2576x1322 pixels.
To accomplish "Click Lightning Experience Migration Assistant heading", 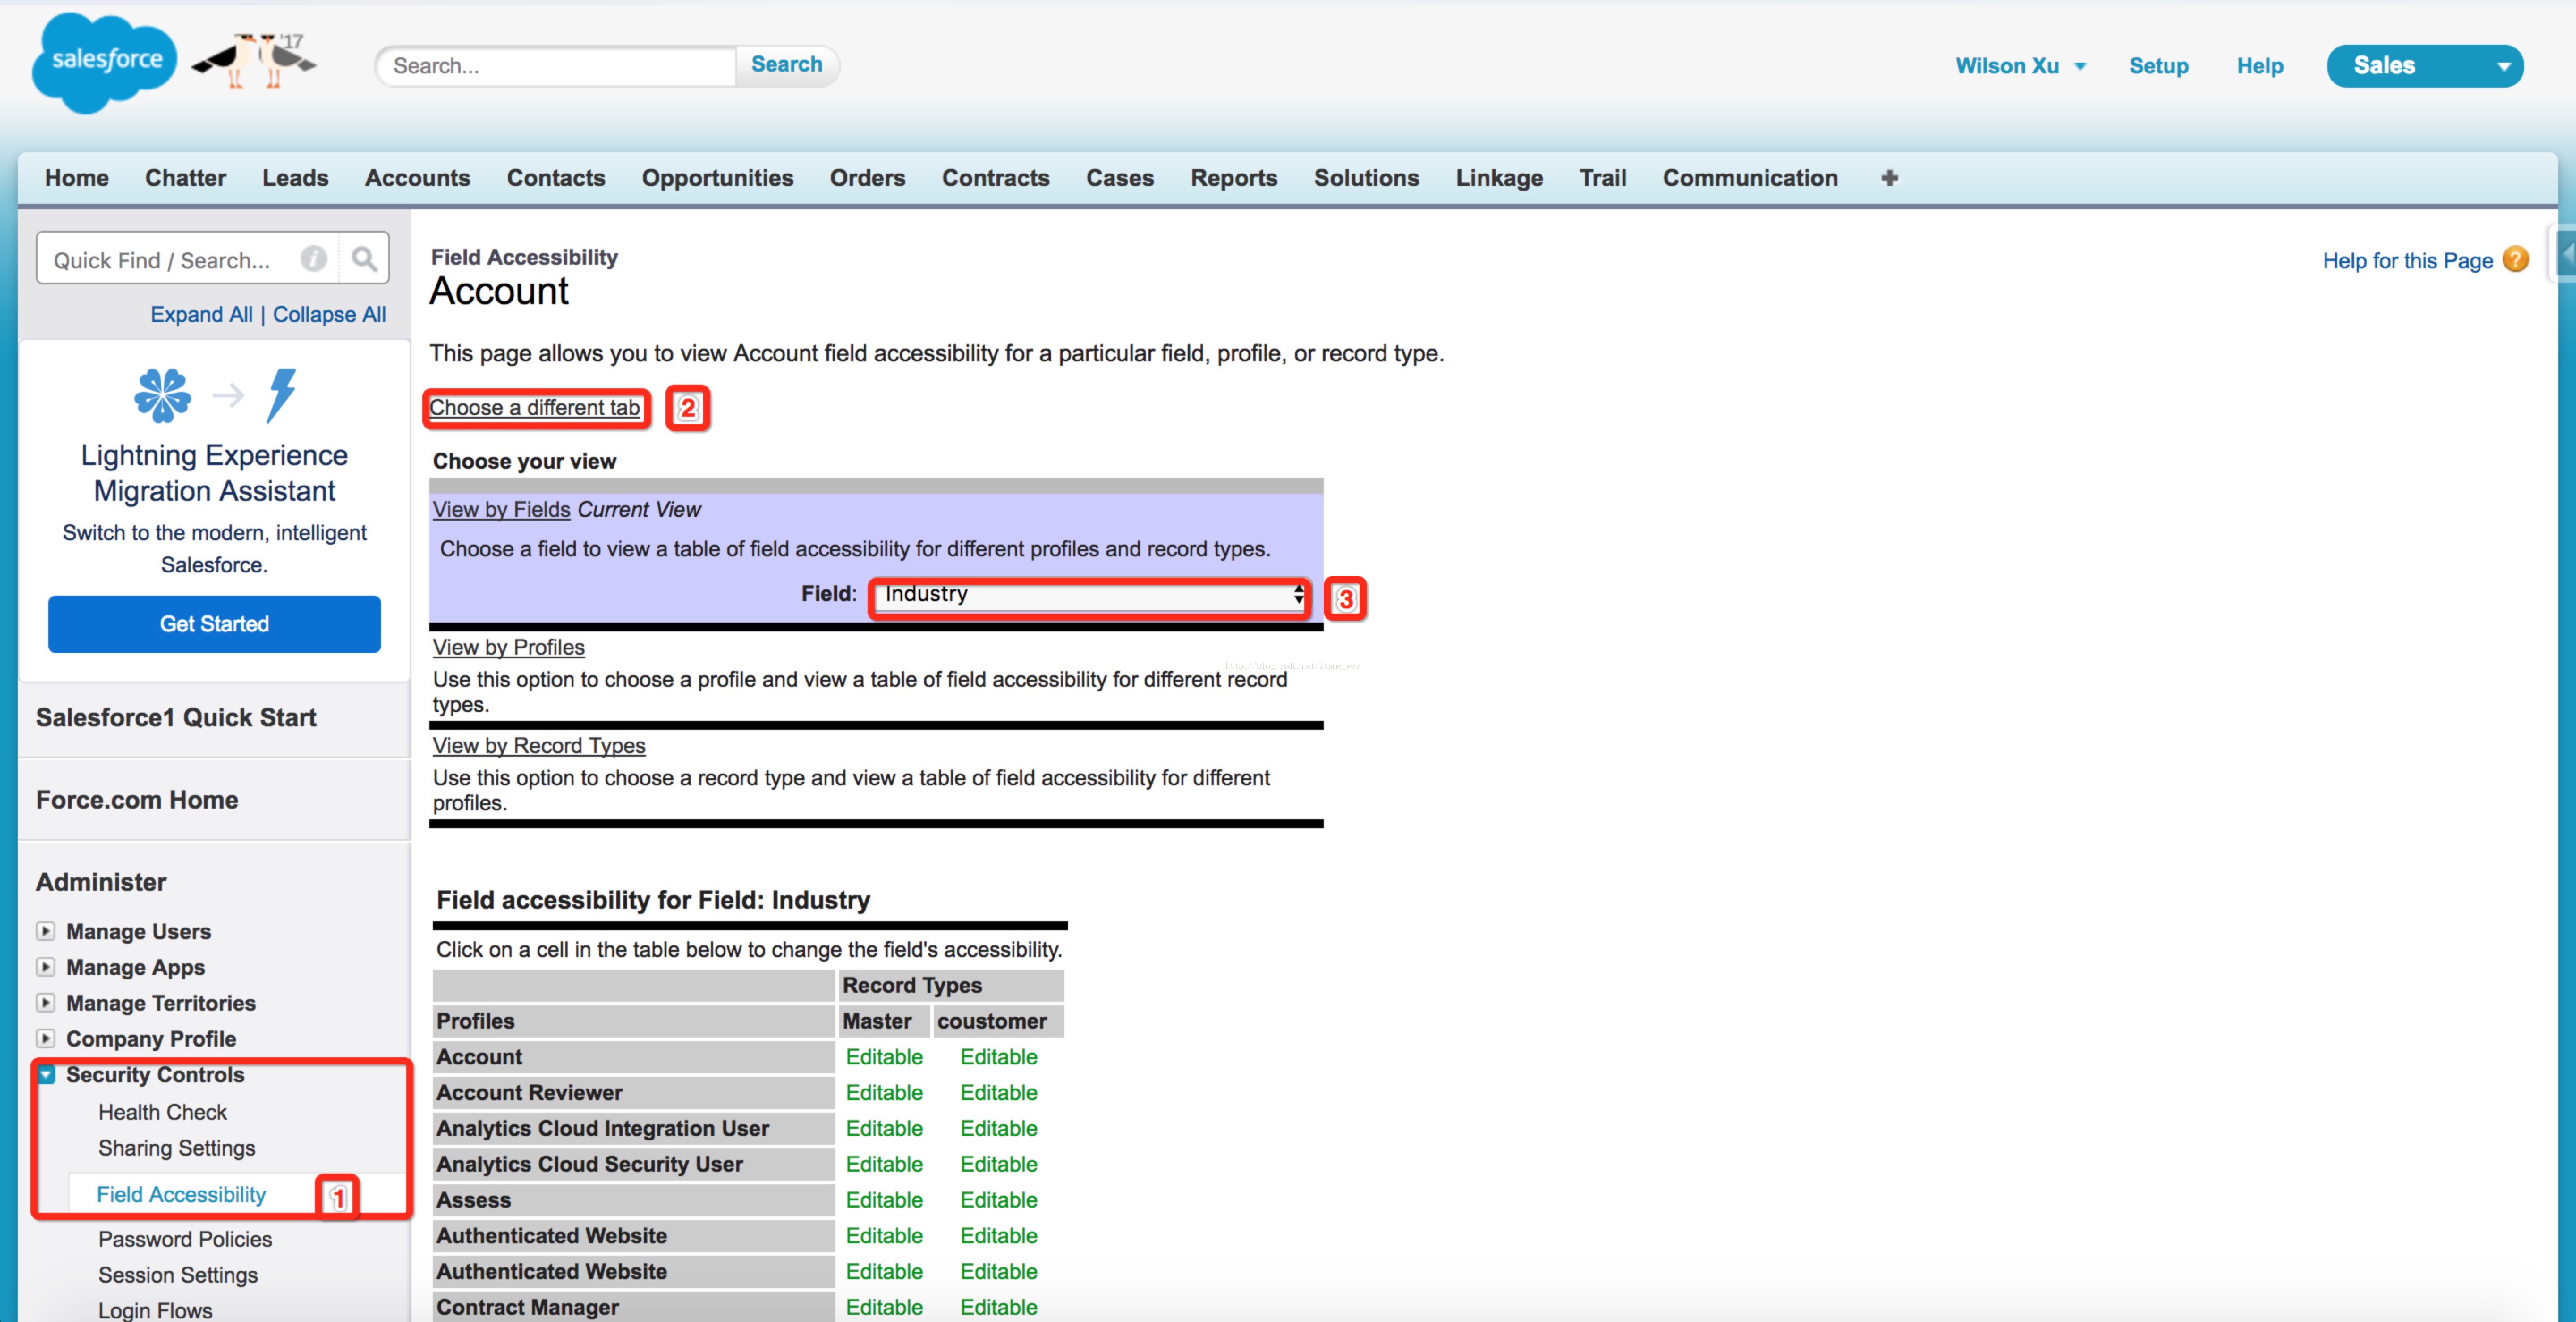I will pos(214,473).
